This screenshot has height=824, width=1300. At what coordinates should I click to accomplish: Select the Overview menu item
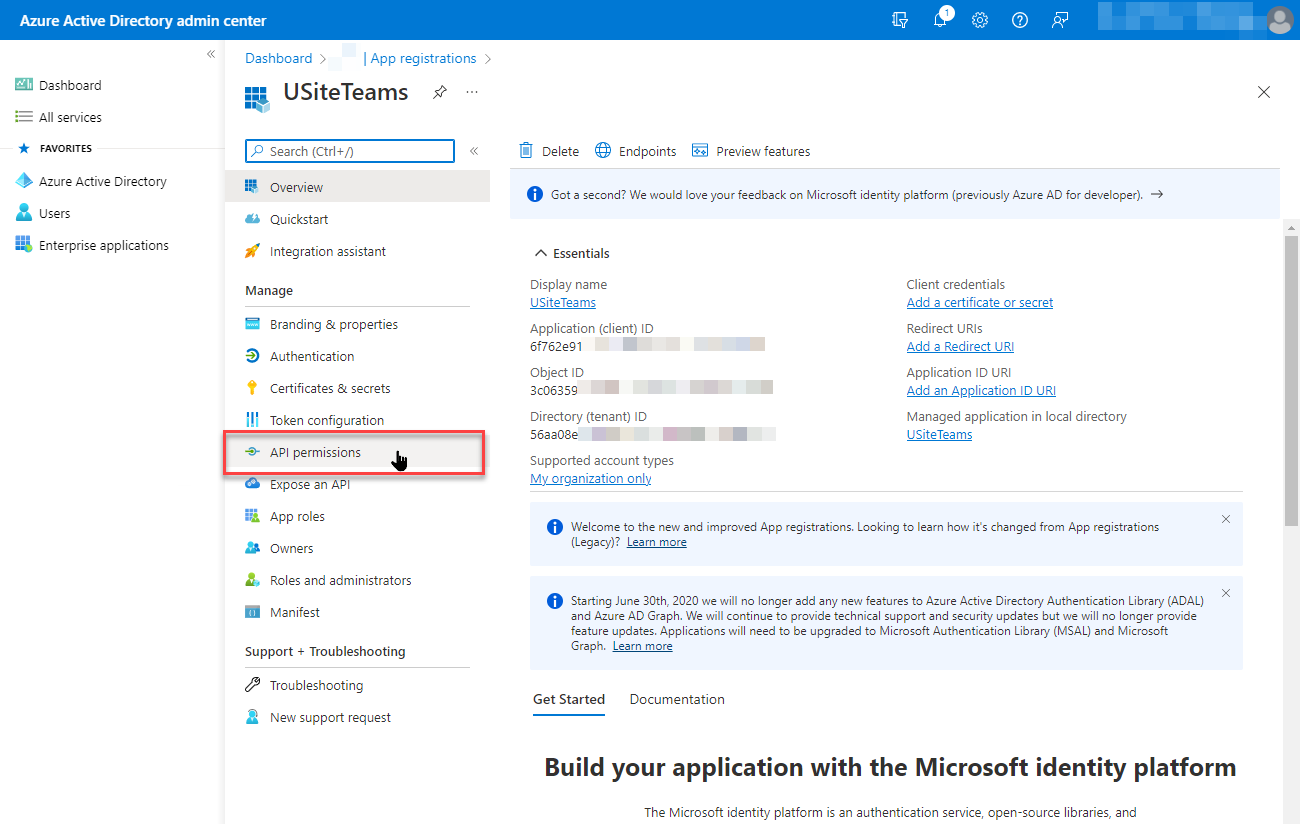358,187
